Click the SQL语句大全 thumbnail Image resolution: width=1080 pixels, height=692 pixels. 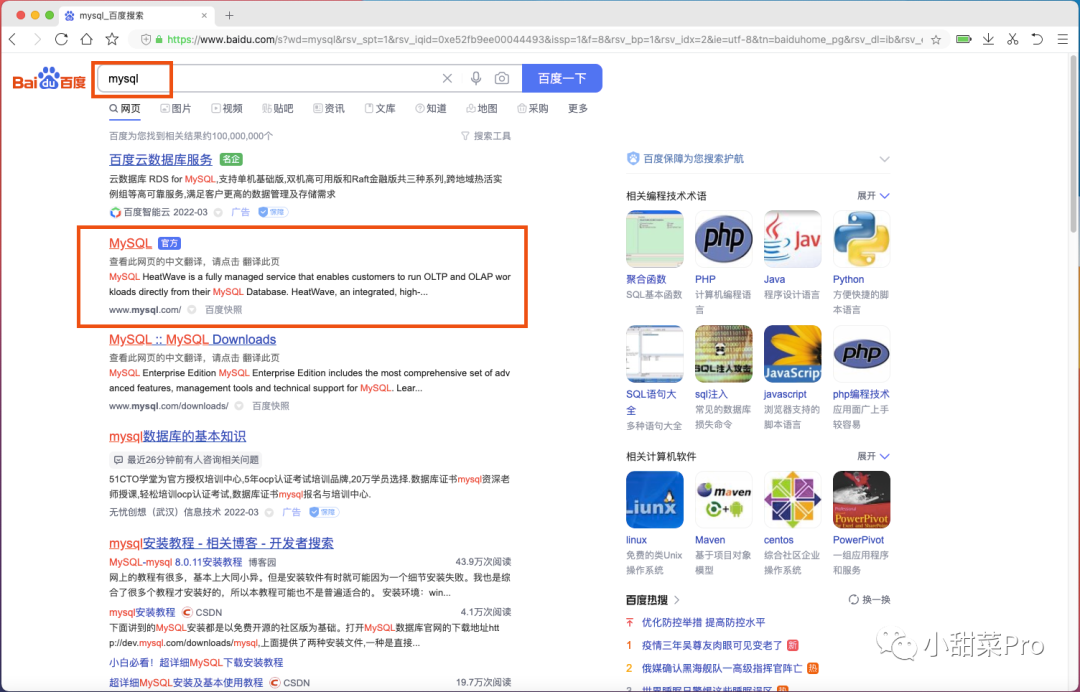(654, 354)
